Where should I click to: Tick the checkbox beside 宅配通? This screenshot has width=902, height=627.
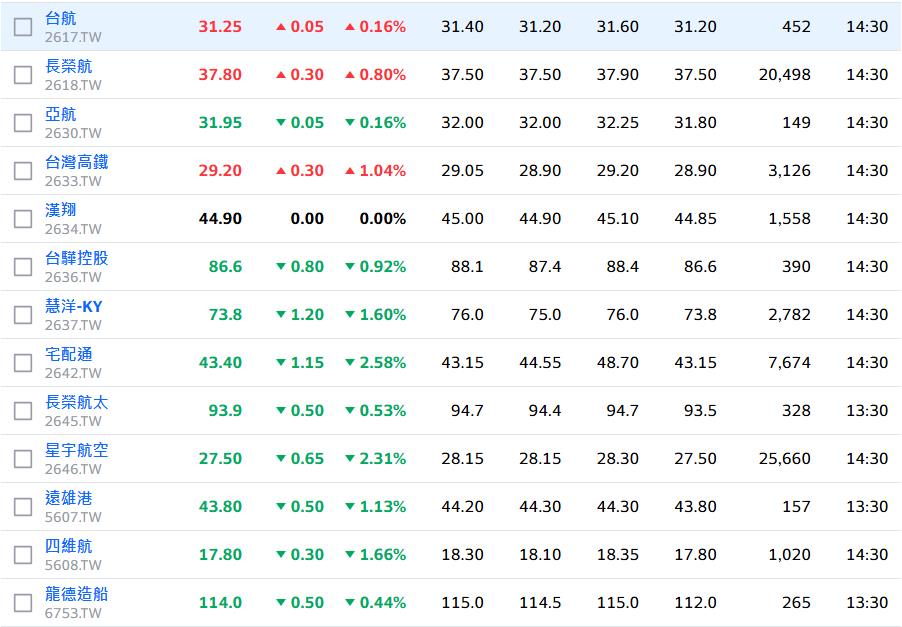point(23,363)
